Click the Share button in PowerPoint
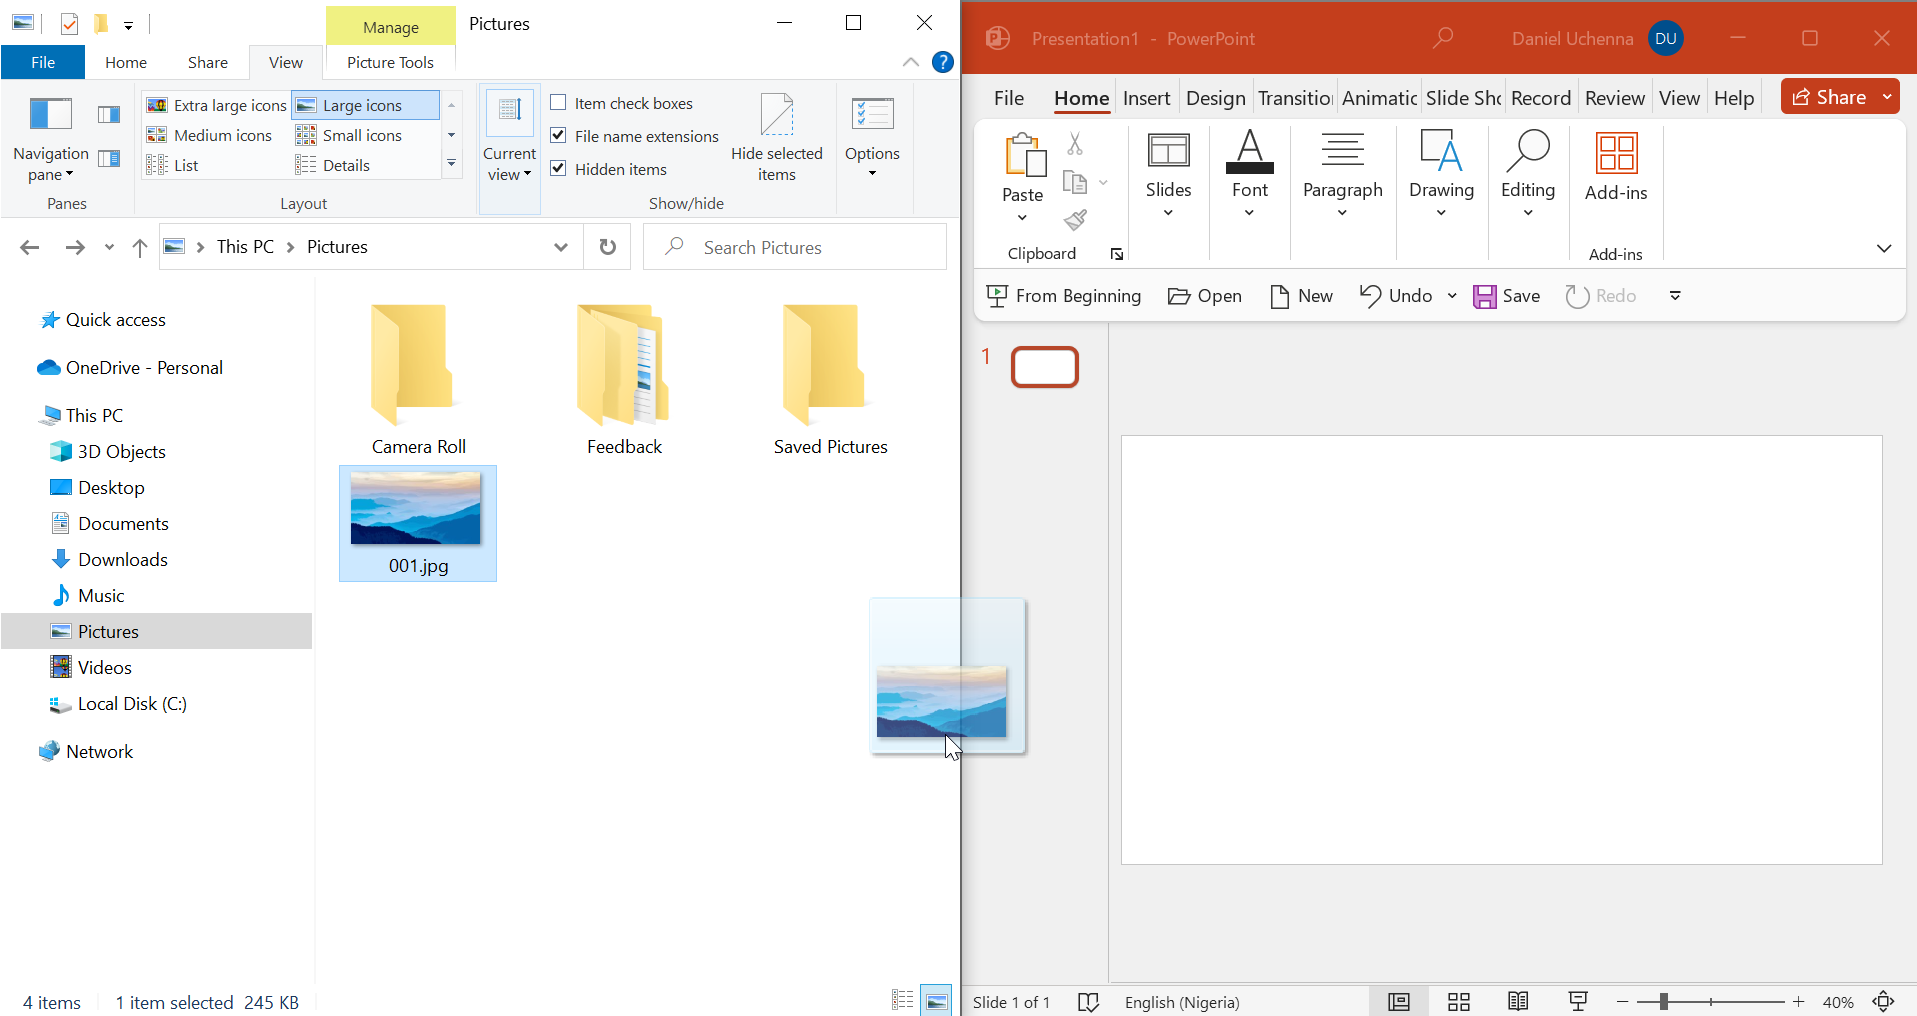This screenshot has height=1016, width=1917. pos(1829,97)
